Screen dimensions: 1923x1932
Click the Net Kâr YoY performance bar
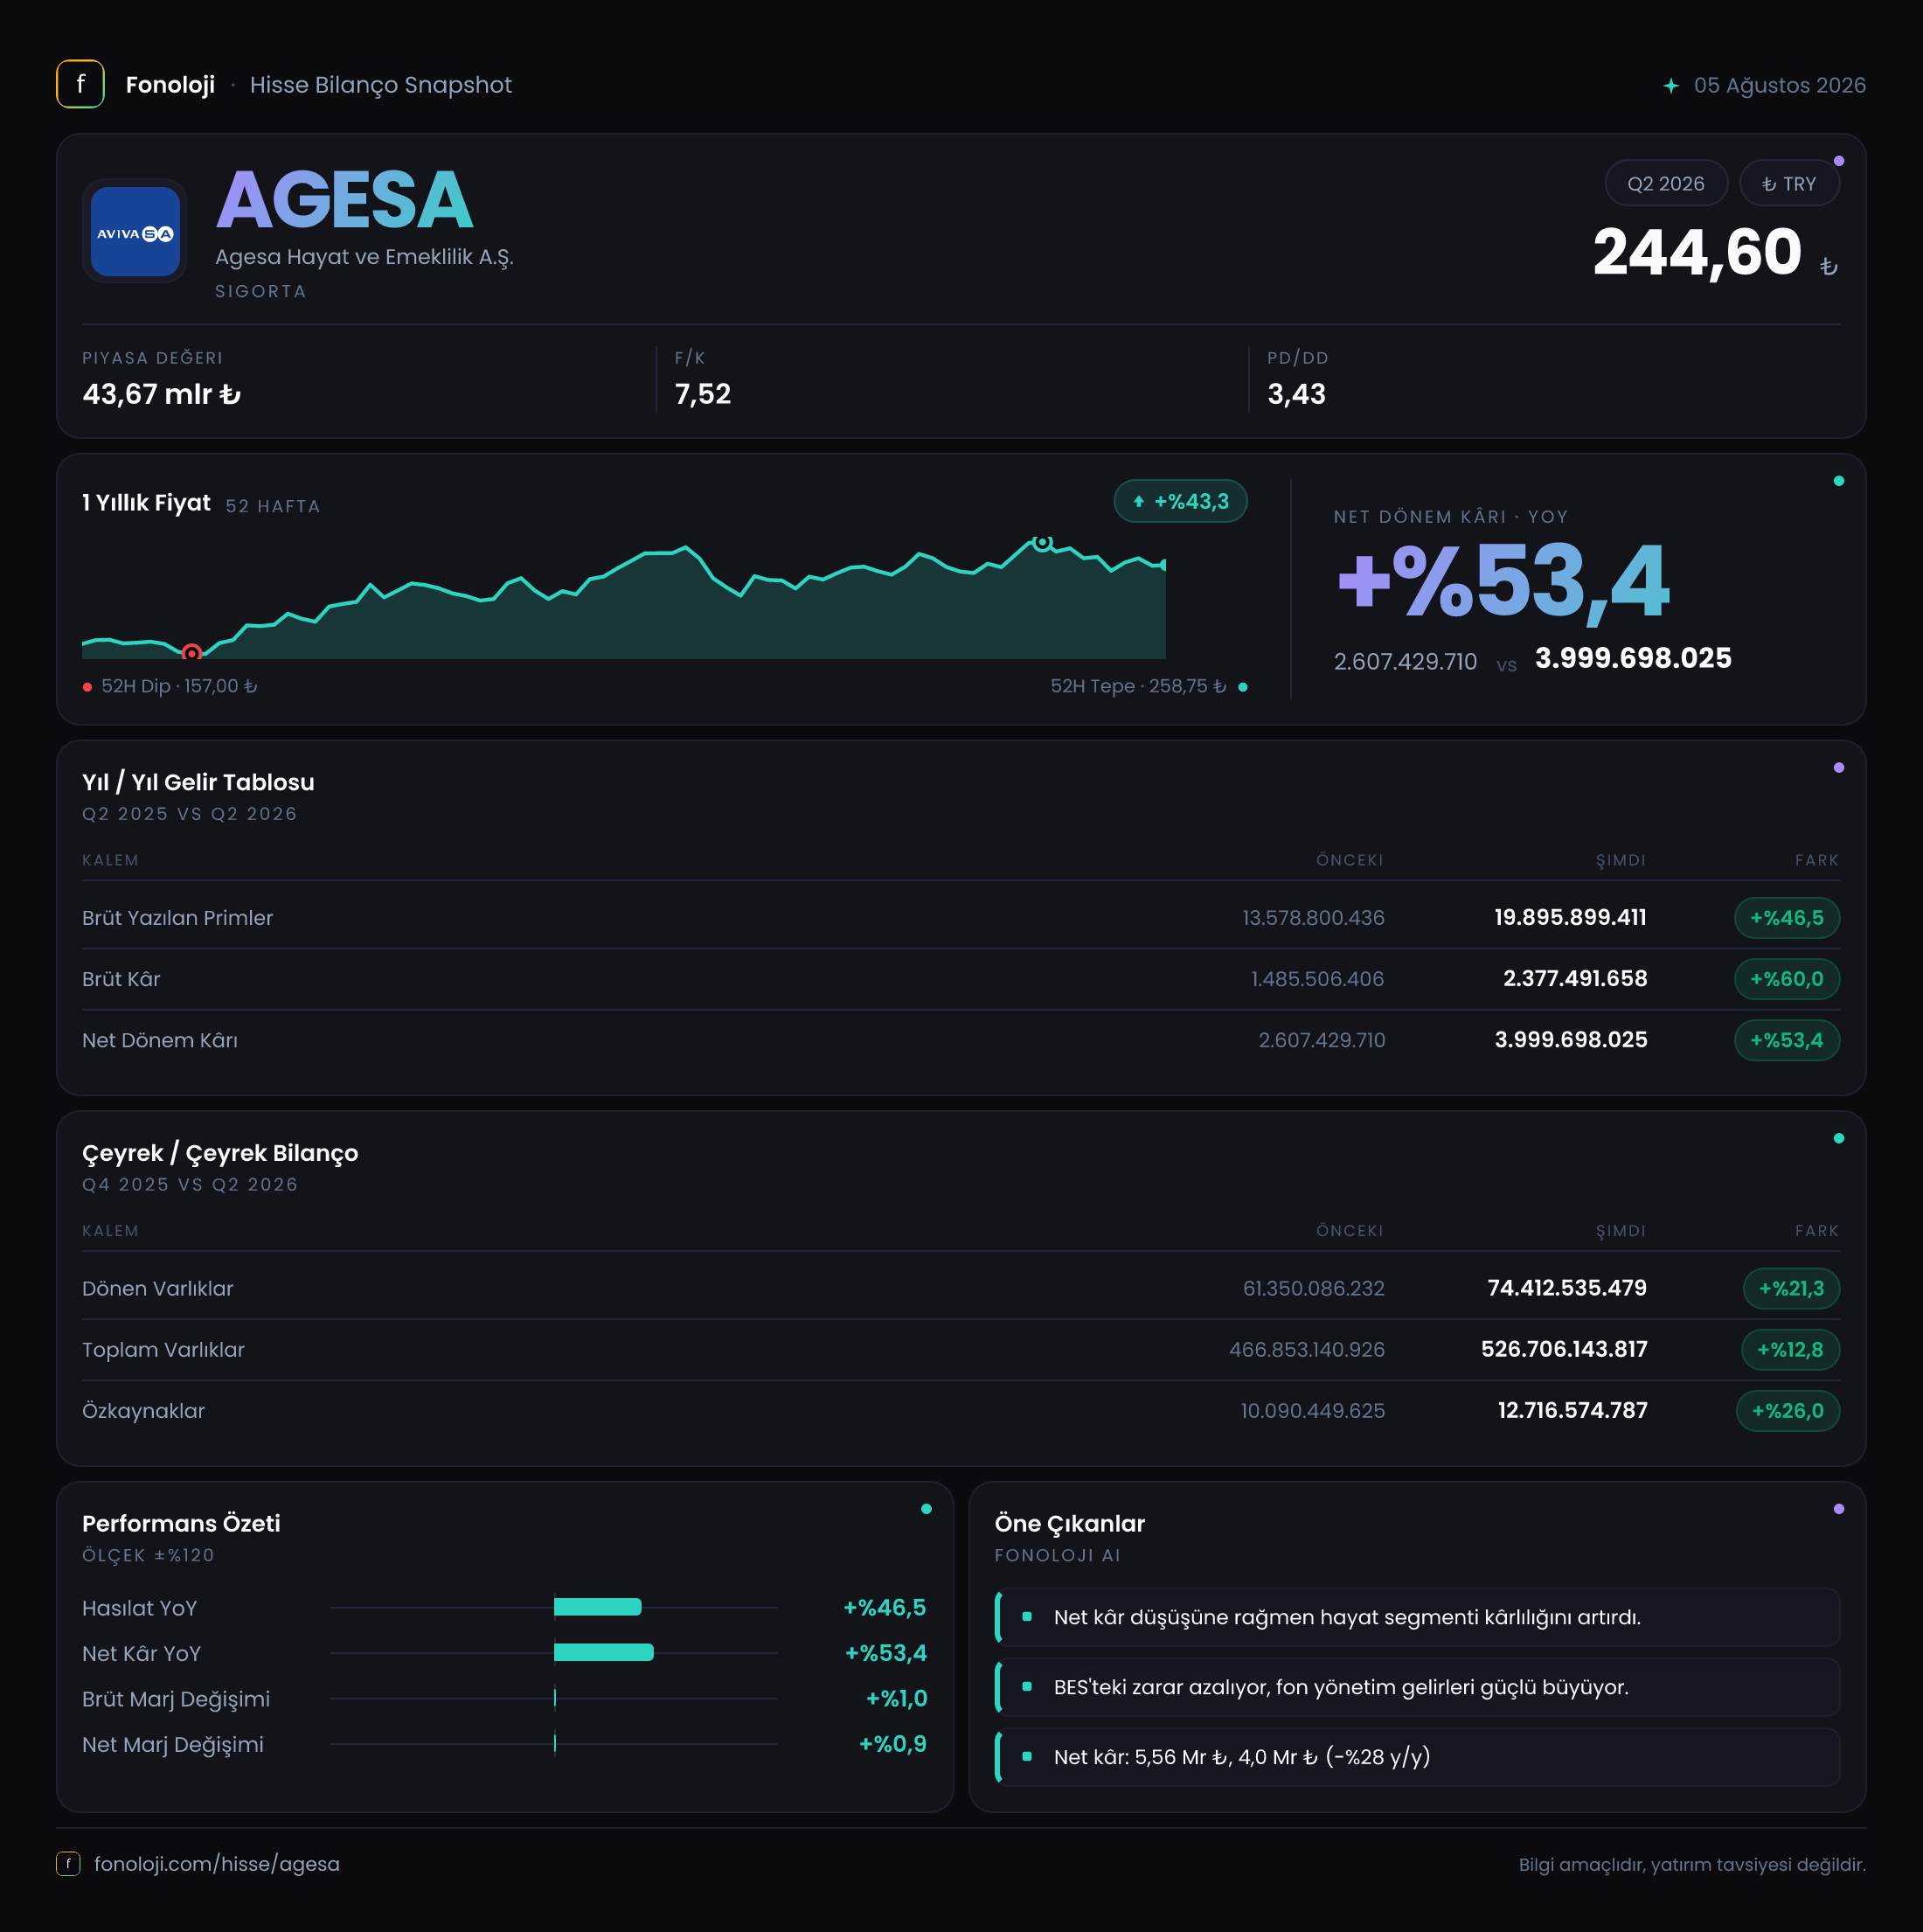point(603,1652)
